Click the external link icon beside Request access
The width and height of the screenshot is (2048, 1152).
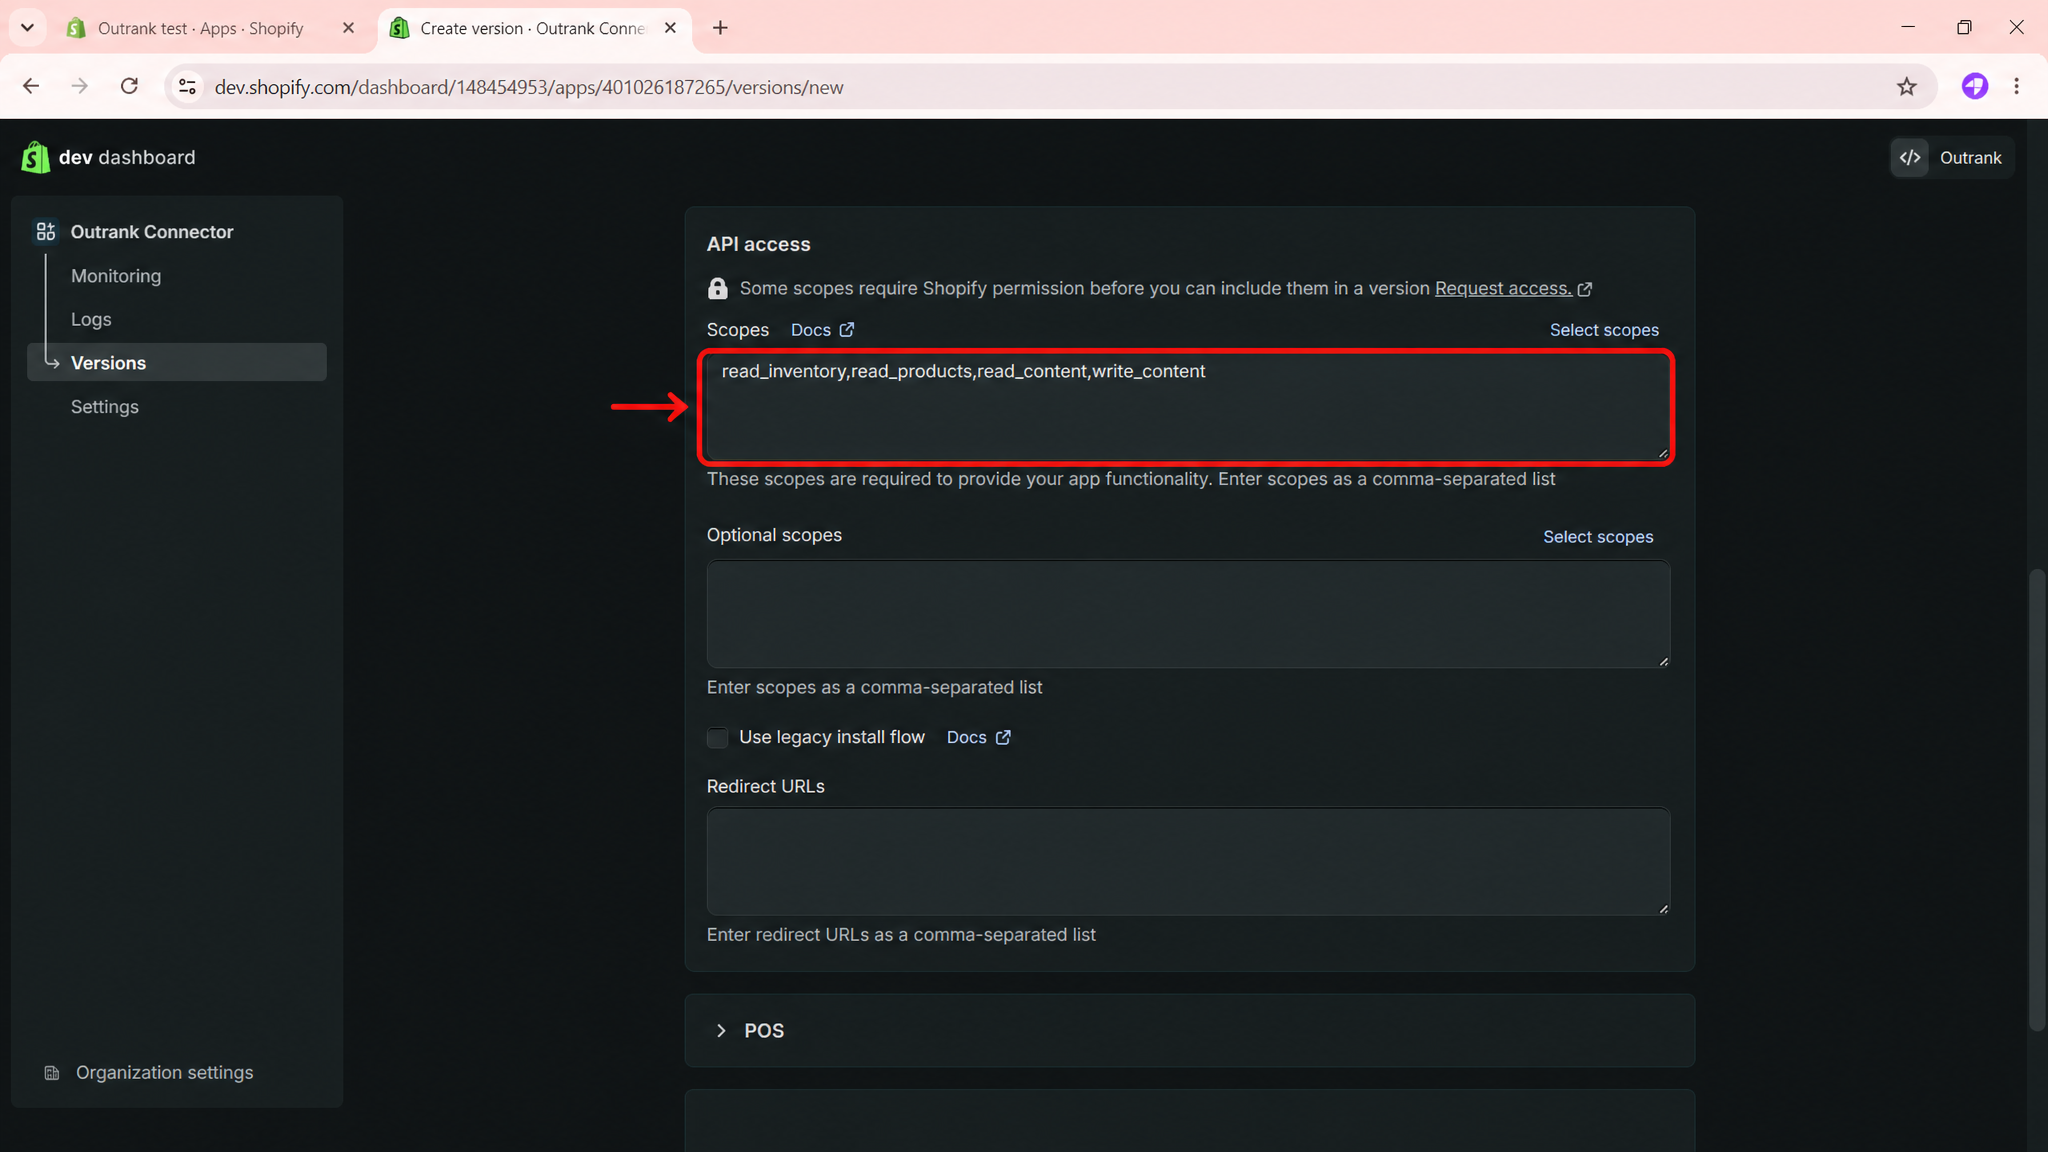click(1585, 289)
